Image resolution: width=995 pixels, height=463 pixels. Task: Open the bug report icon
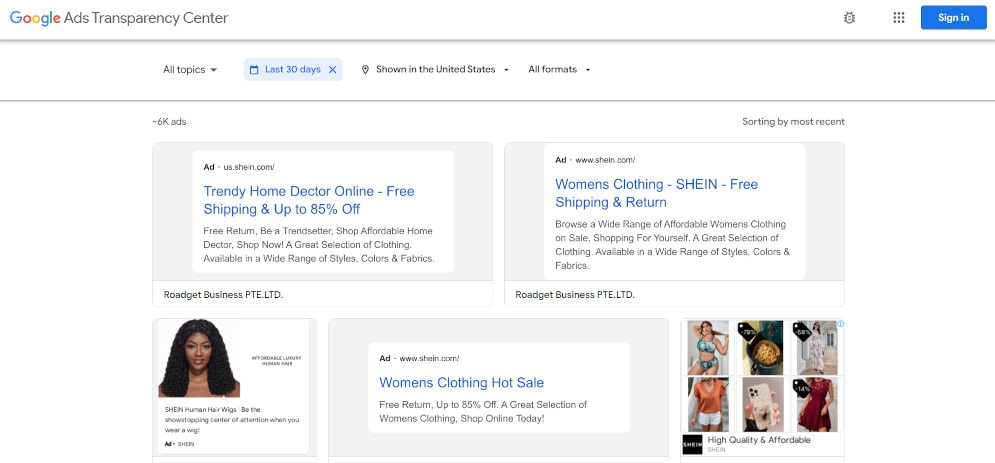point(849,18)
